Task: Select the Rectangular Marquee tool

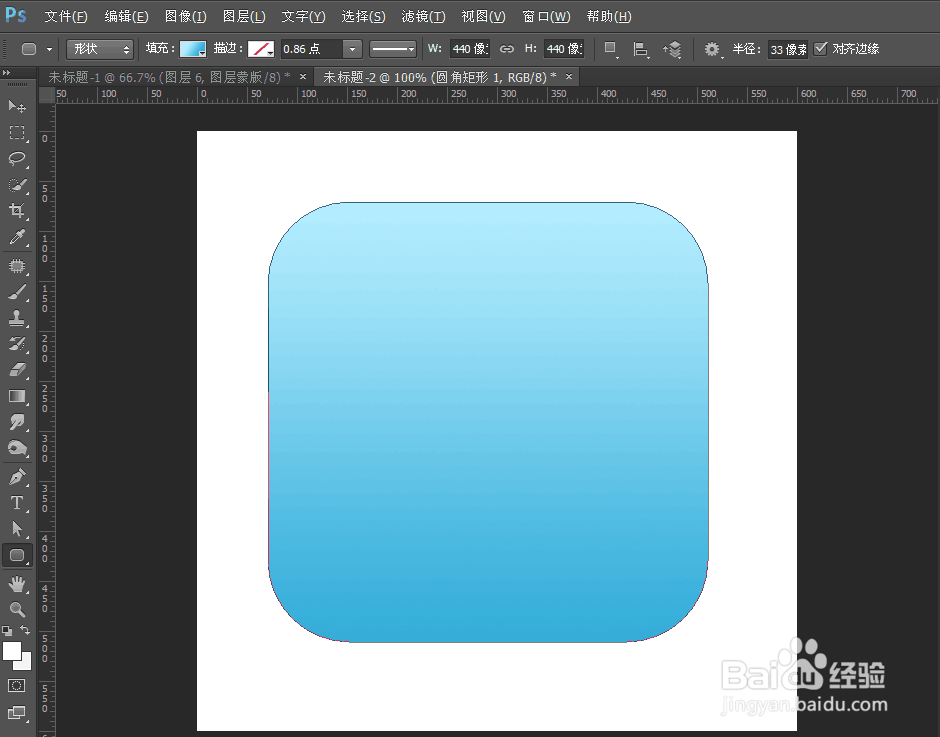Action: (x=17, y=133)
